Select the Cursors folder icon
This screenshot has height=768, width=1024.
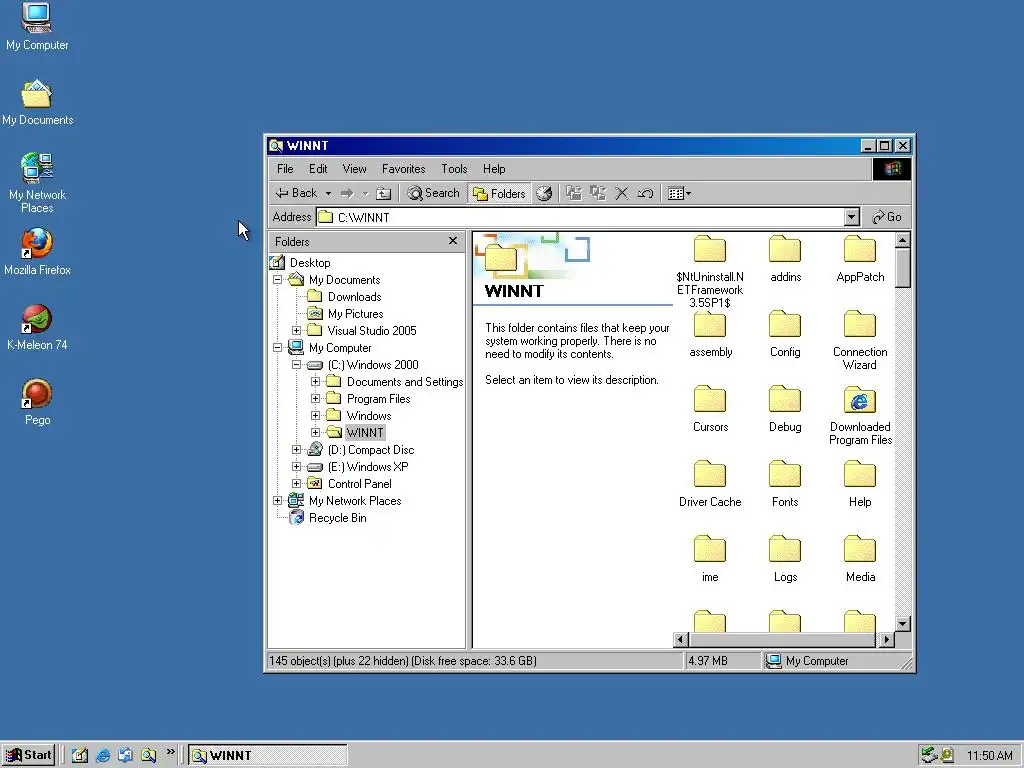tap(710, 400)
